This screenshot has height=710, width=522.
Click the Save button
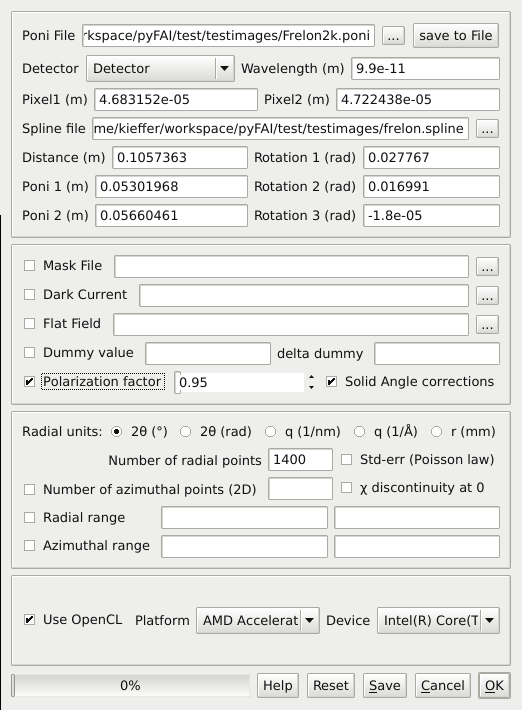click(385, 686)
